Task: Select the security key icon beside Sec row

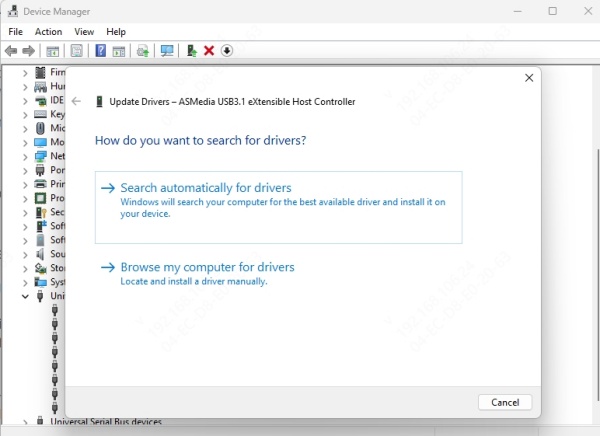Action: pos(41,212)
